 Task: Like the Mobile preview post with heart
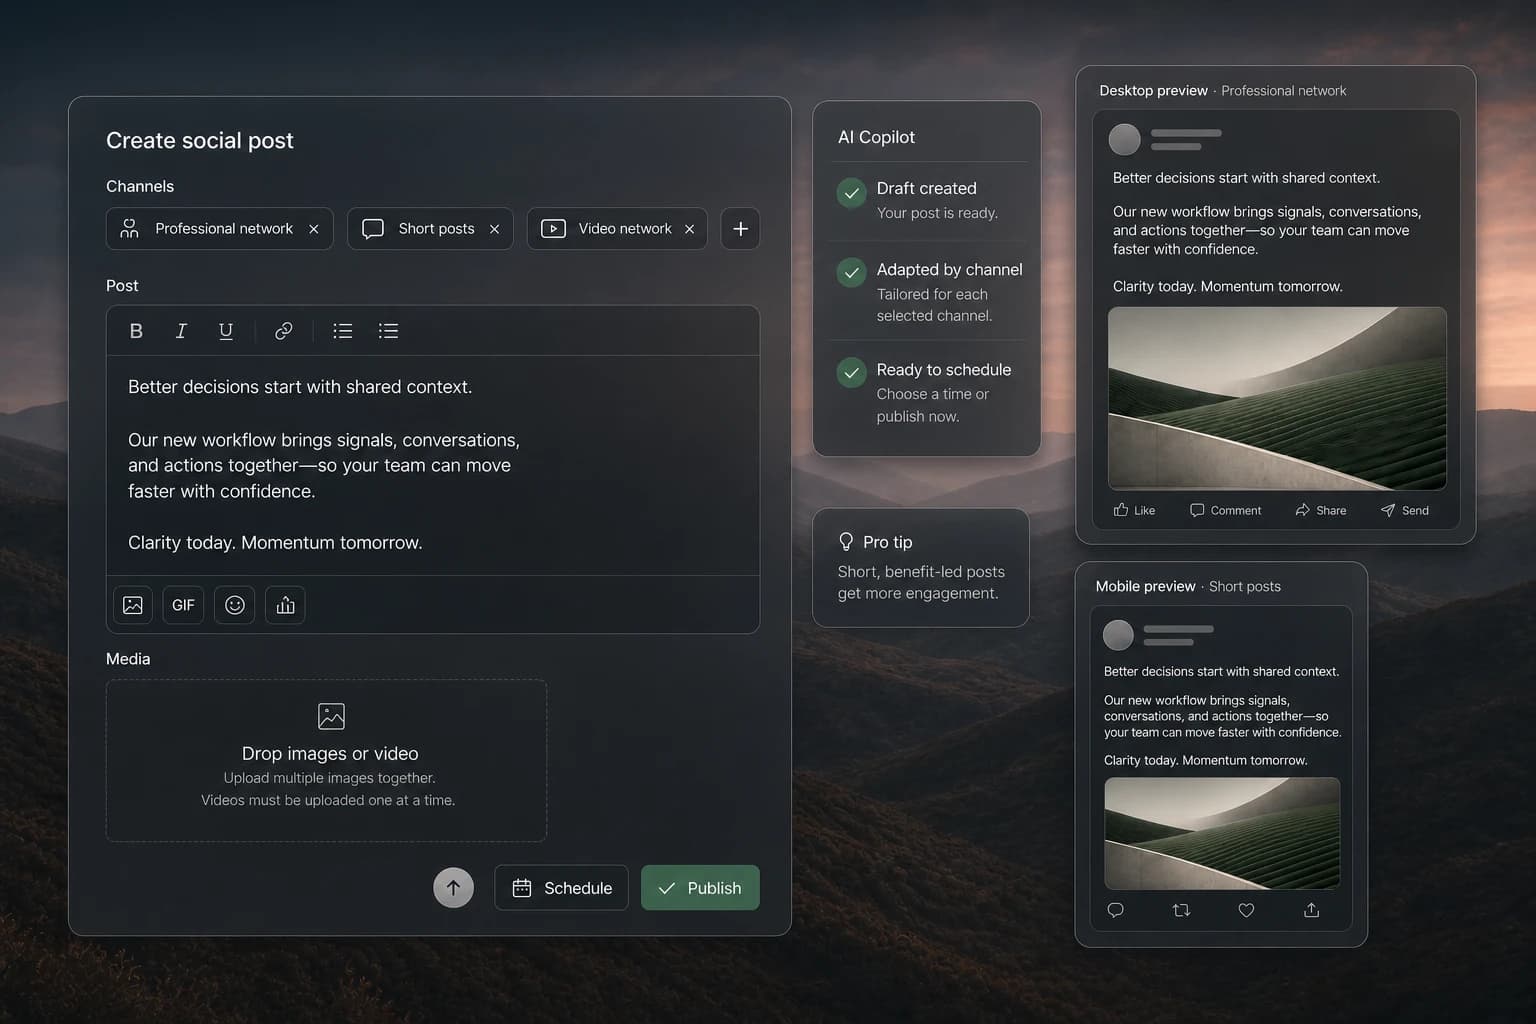click(x=1246, y=910)
